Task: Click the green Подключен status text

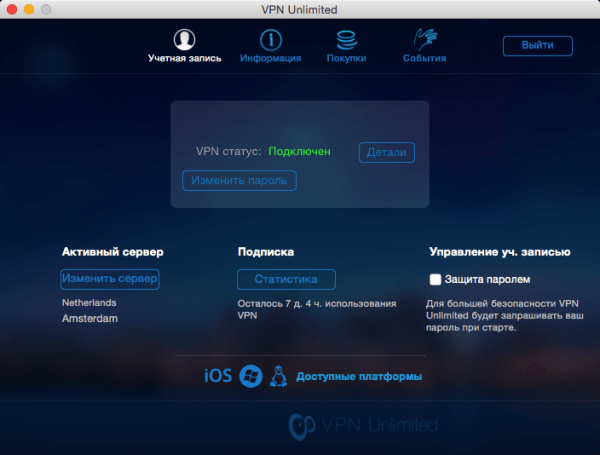Action: [x=299, y=152]
